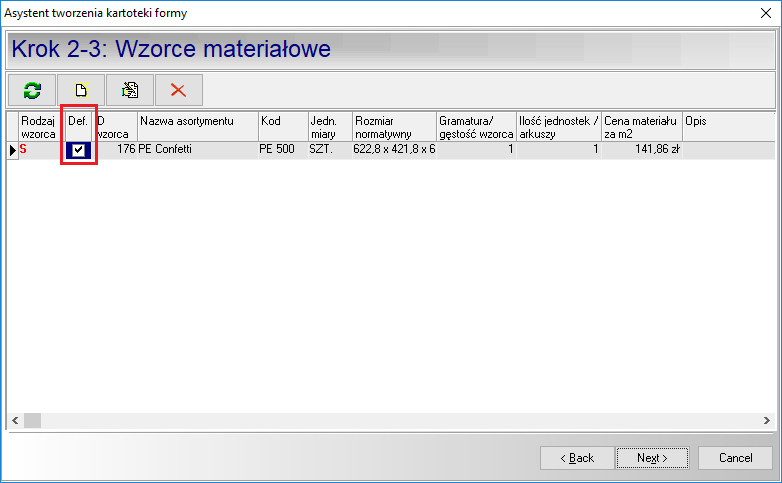Screen dimensions: 782x483
Task: Click the edit pattern toolbar icon
Action: coord(130,90)
